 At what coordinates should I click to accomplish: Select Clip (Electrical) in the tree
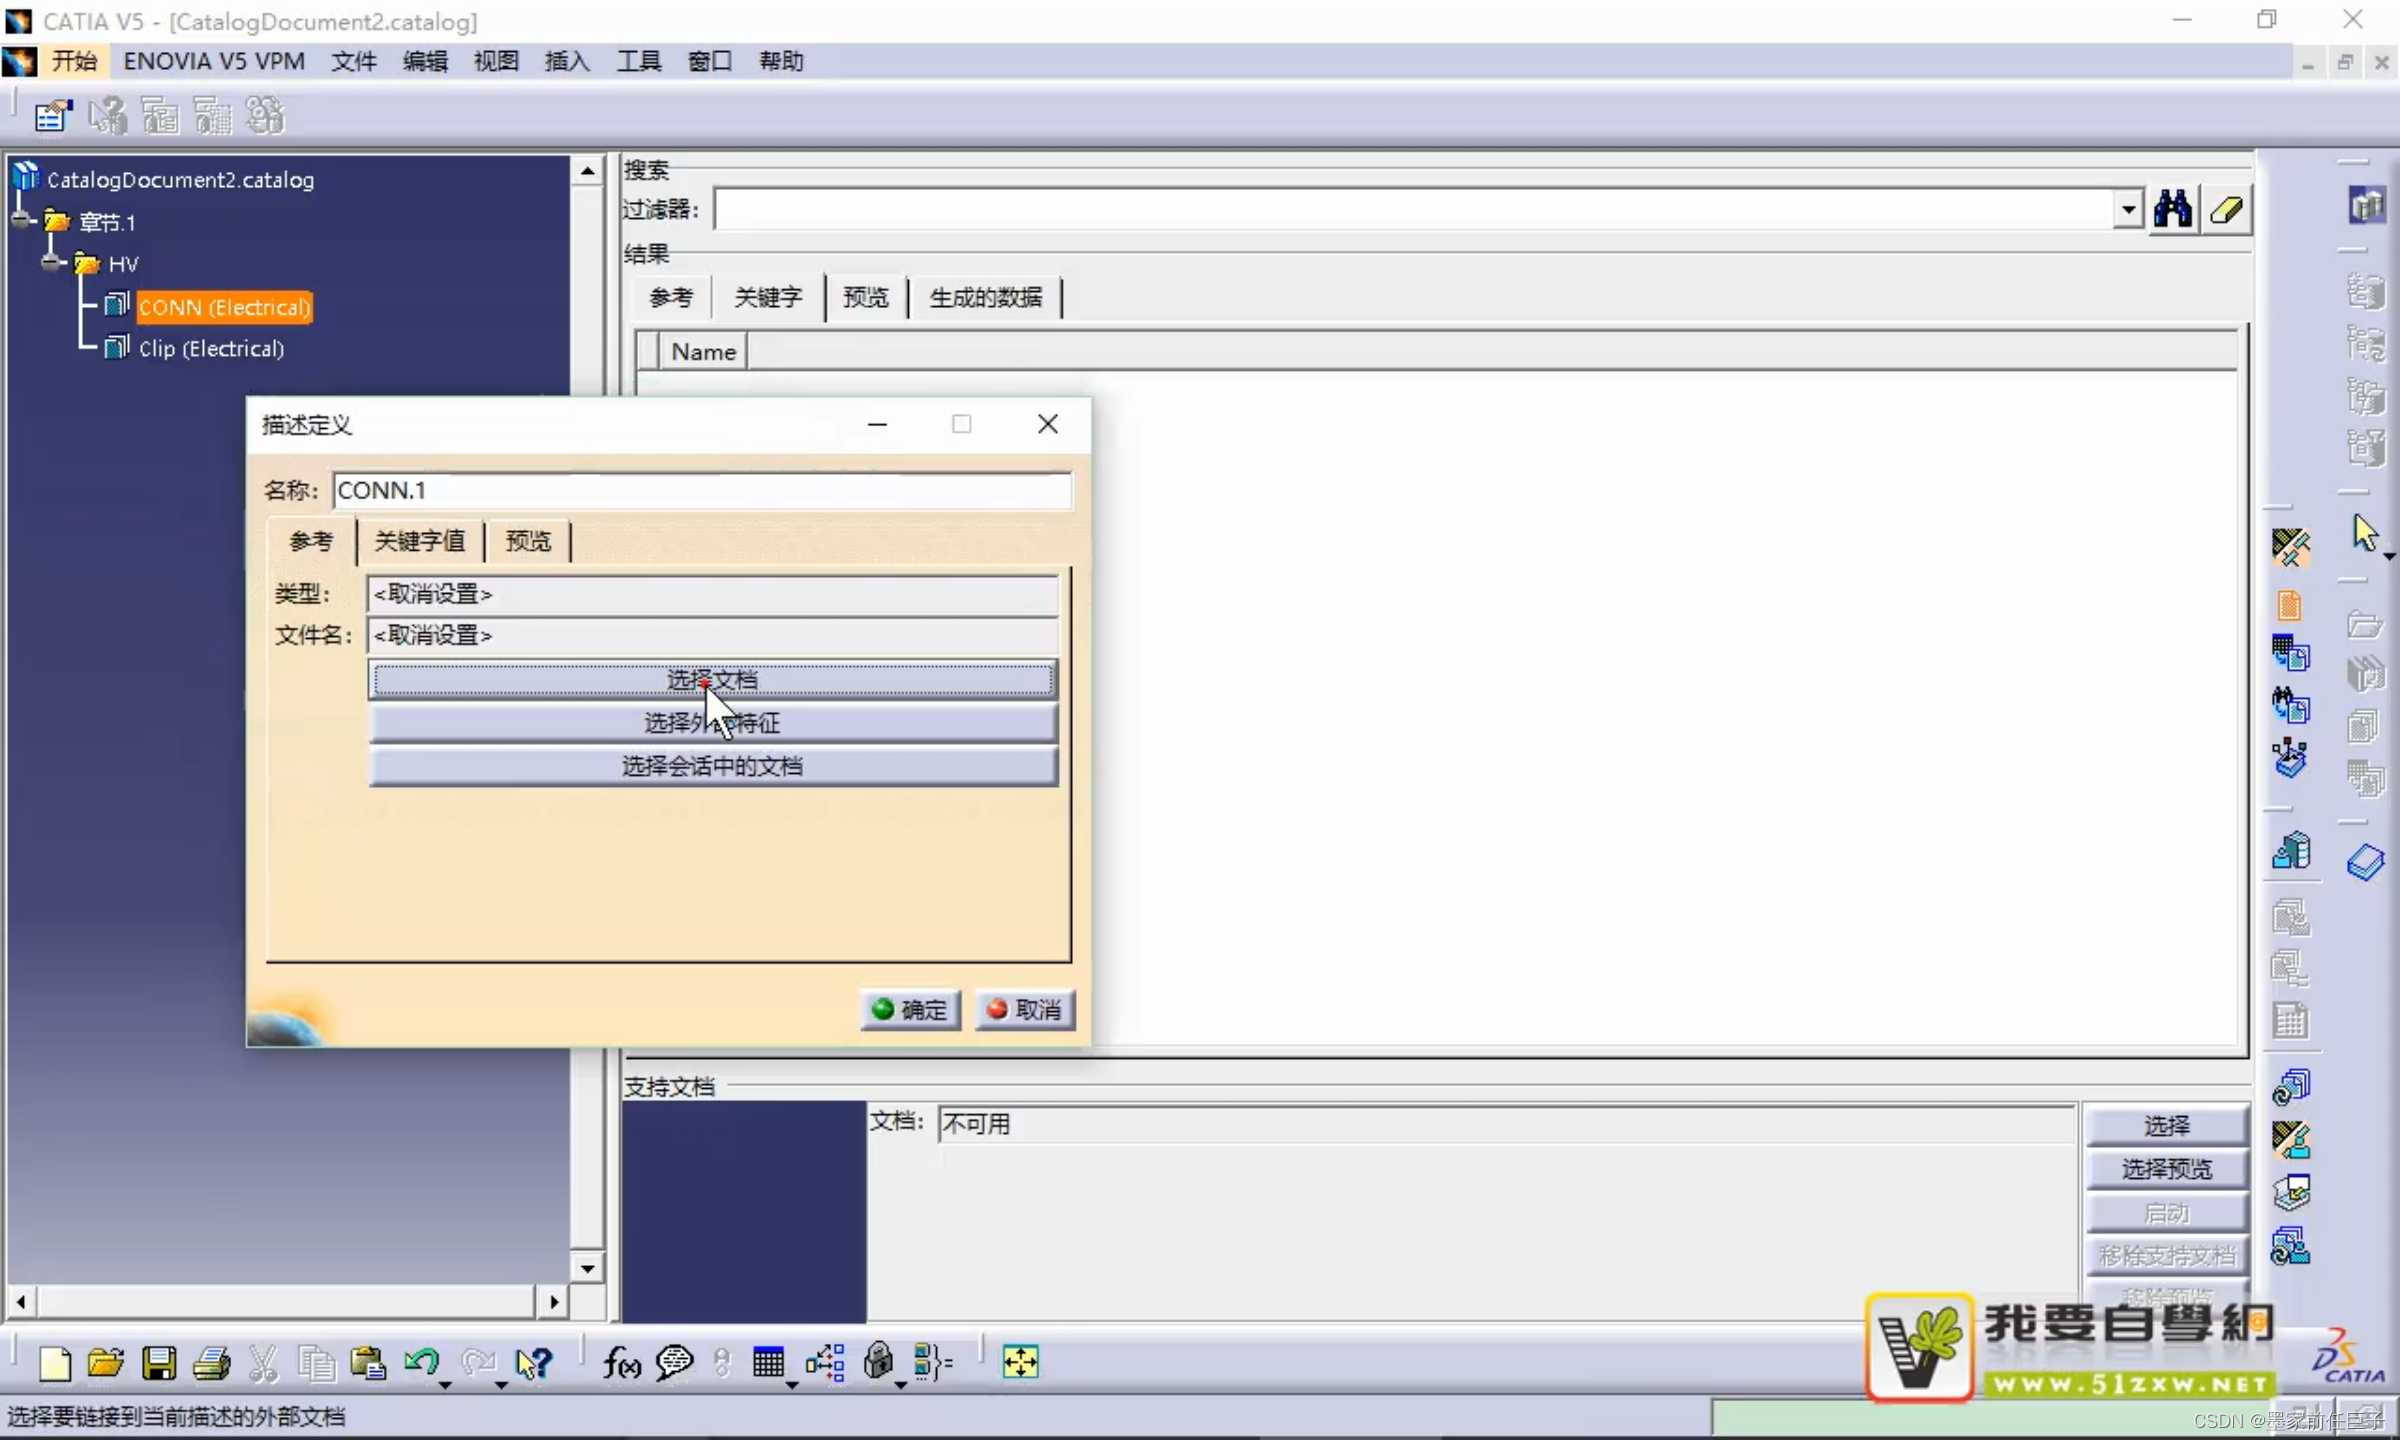click(x=211, y=348)
